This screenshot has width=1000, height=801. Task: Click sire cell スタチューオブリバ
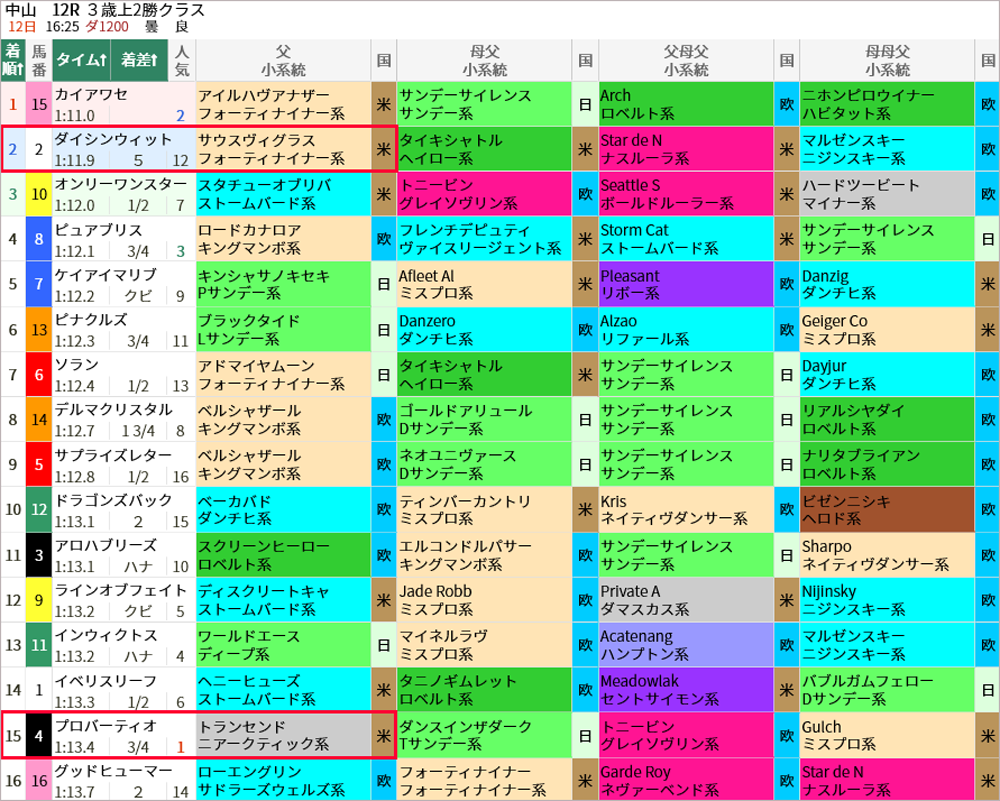point(283,194)
